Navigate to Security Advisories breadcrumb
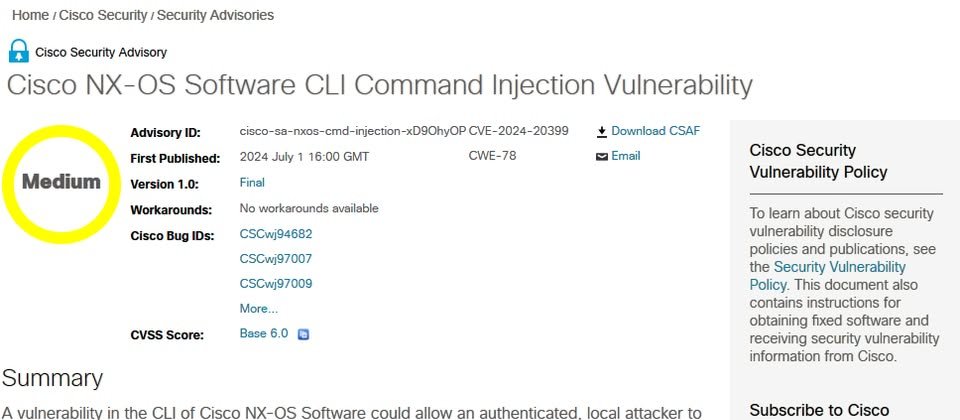960x420 pixels. 216,15
